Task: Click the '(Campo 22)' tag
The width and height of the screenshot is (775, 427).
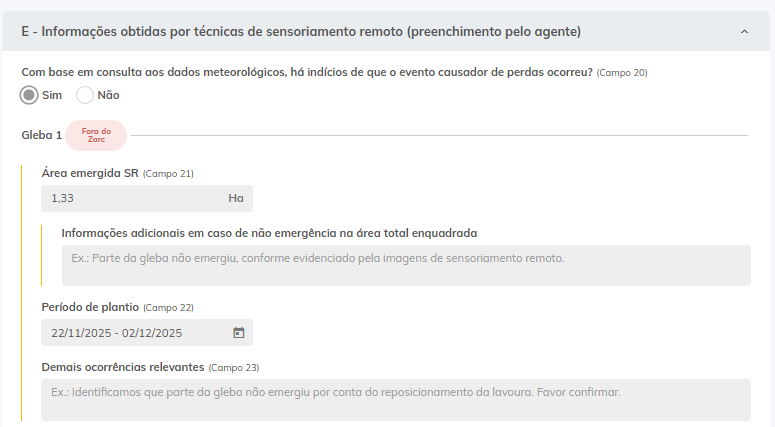Action: (x=168, y=308)
